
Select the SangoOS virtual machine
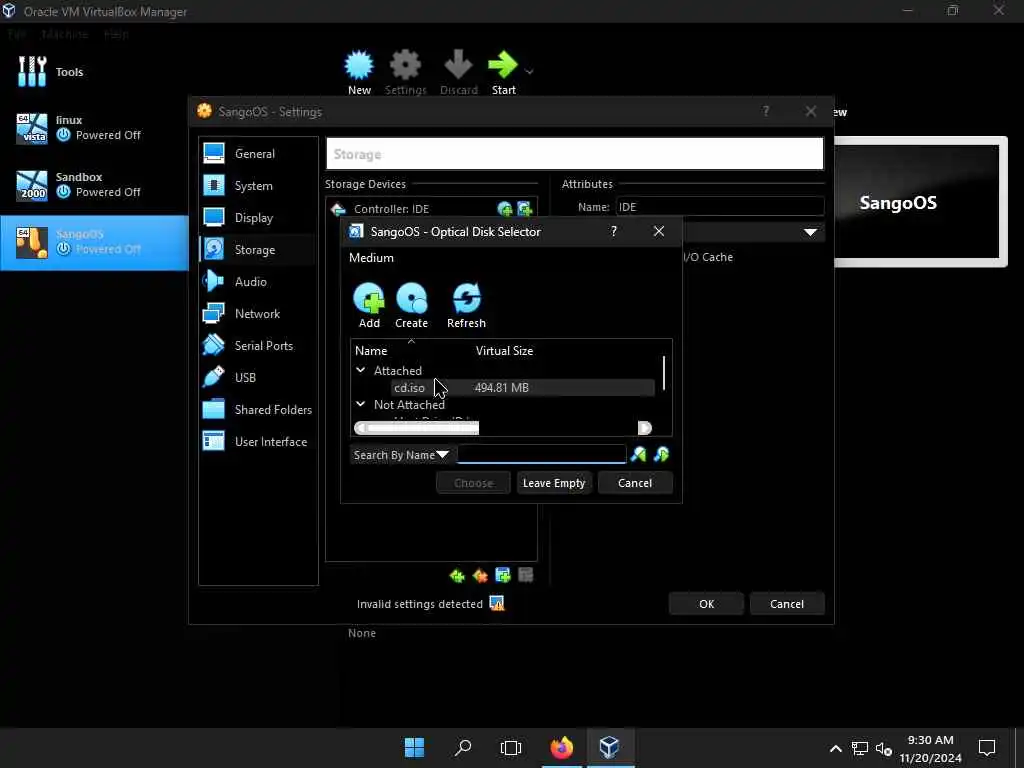click(x=94, y=242)
